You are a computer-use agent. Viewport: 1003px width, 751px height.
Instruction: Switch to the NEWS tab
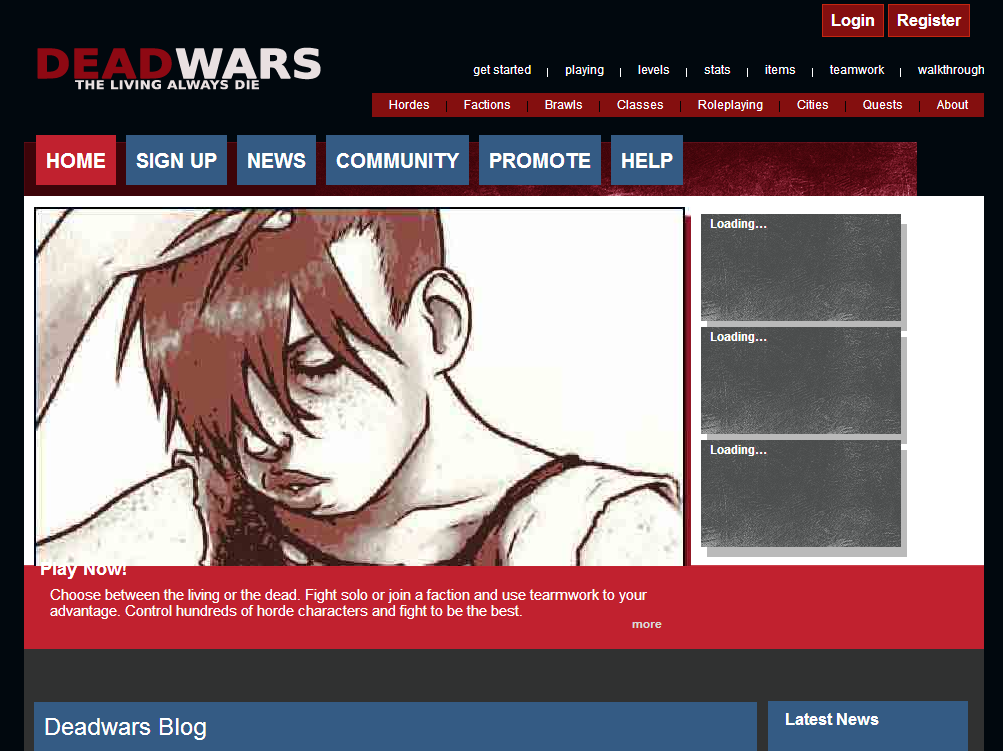(x=276, y=160)
